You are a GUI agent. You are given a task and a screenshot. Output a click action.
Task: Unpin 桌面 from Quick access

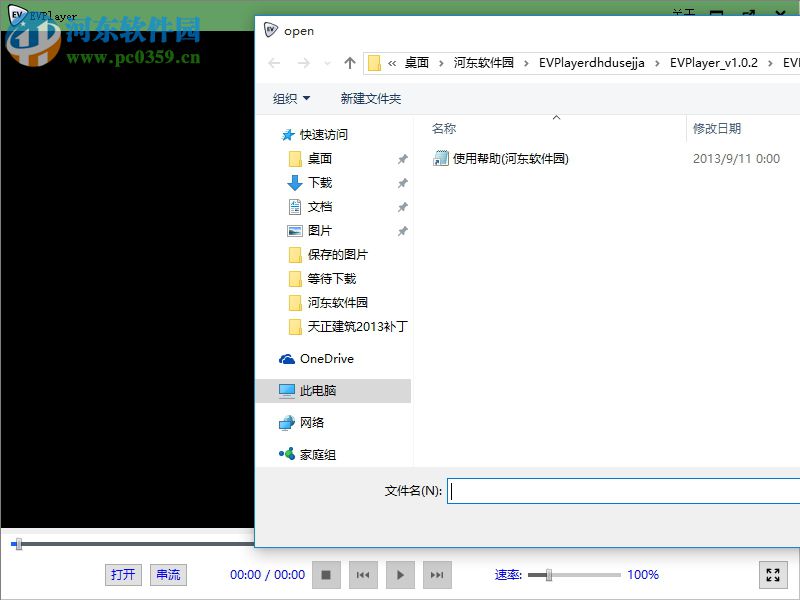click(x=403, y=158)
